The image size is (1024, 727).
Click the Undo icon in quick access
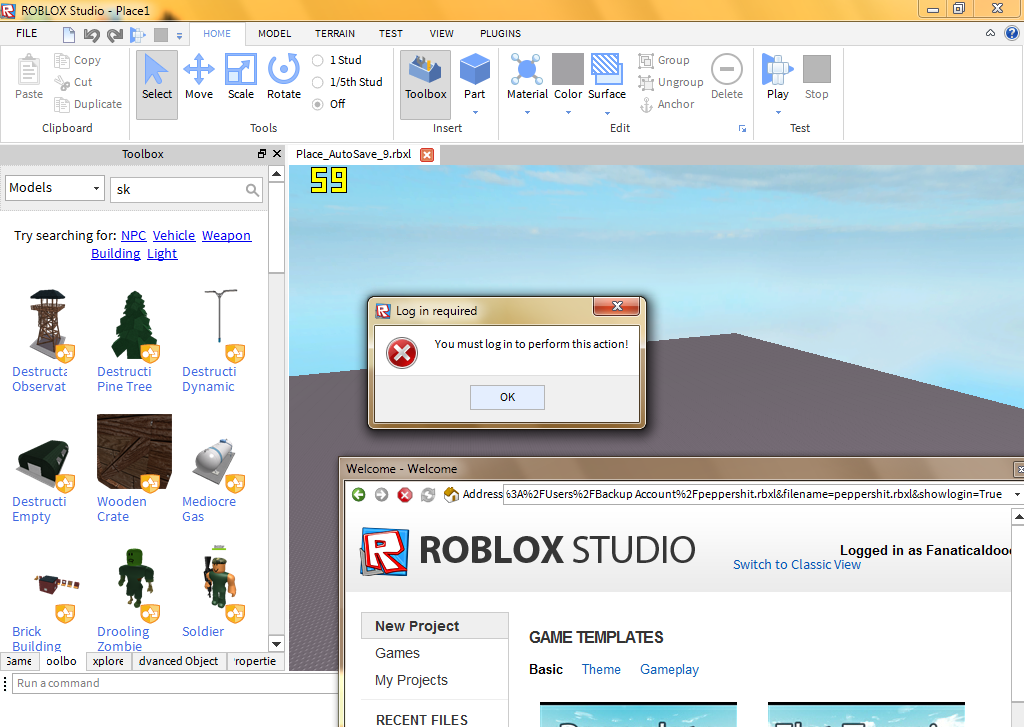(92, 33)
